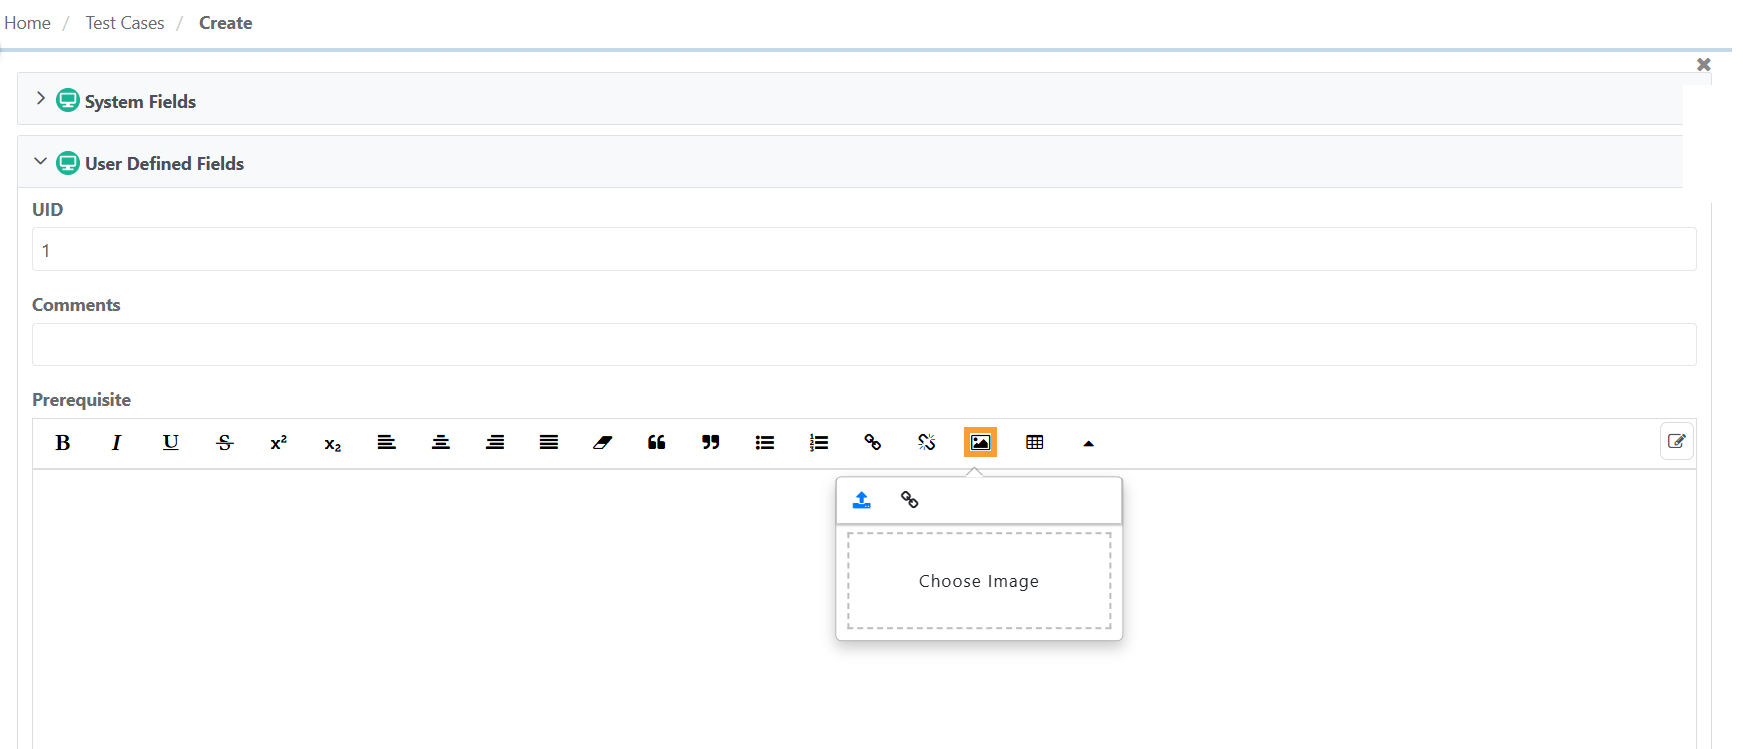Click the closing quote icon
Viewport: 1743px width, 749px height.
click(x=710, y=442)
